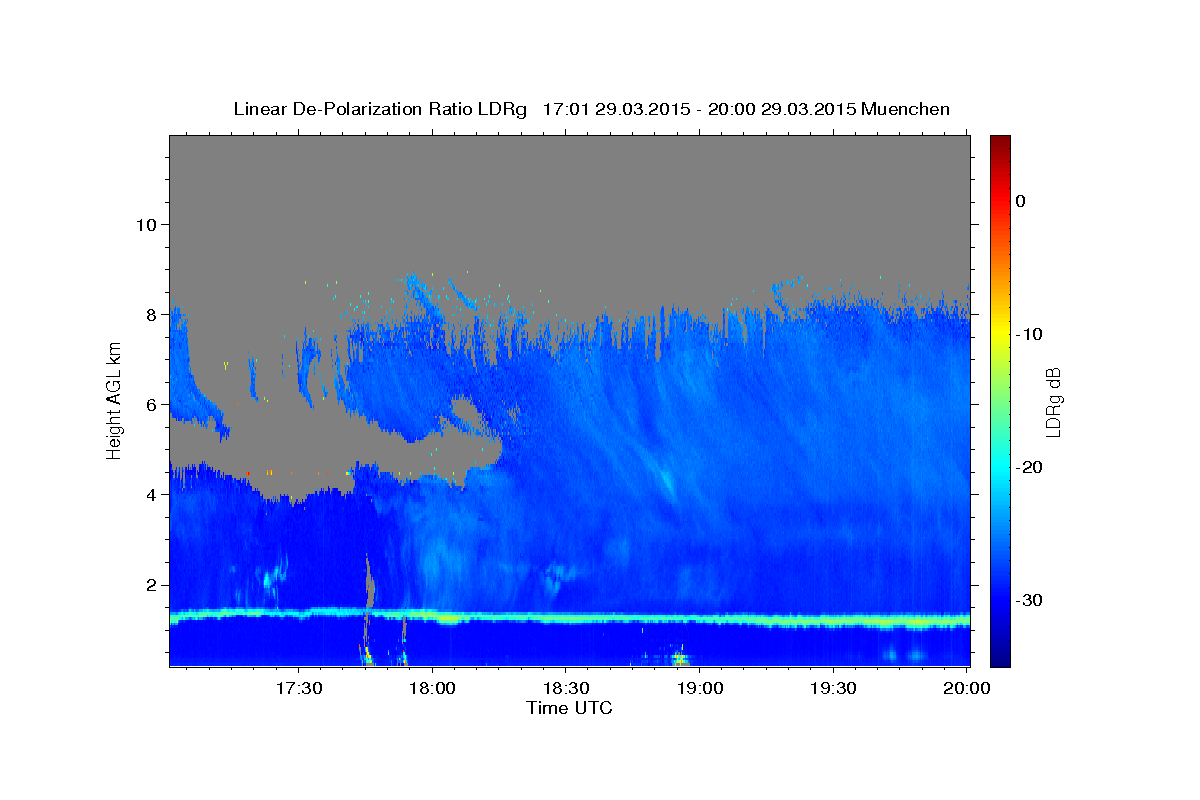Select the 19:30 time tick label

pyautogui.click(x=832, y=689)
